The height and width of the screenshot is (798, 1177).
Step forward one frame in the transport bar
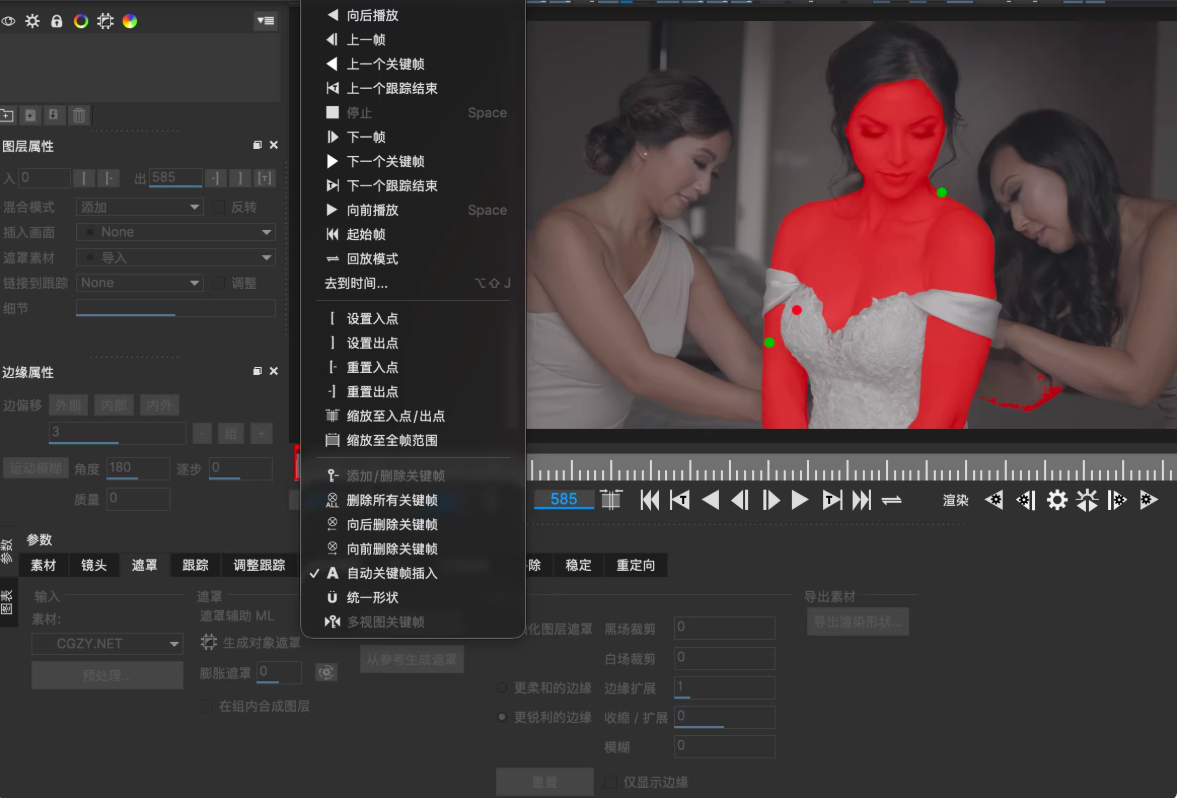(x=771, y=500)
